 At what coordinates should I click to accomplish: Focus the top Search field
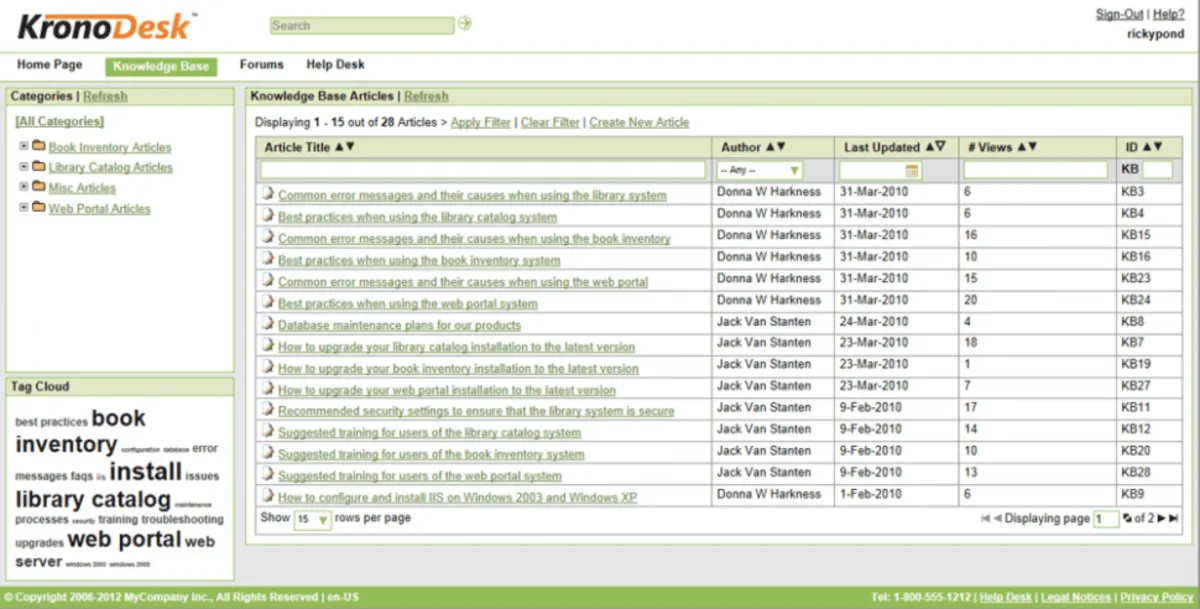pos(362,25)
